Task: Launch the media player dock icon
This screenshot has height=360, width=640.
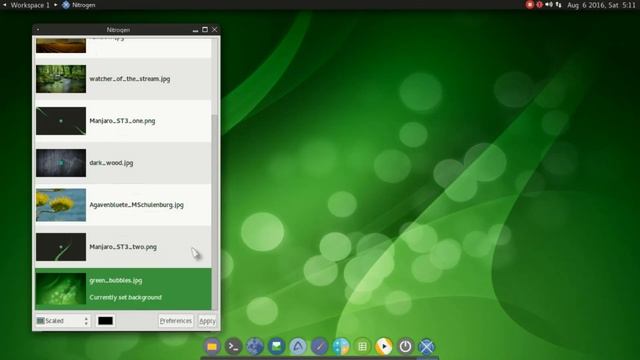Action: (x=384, y=347)
